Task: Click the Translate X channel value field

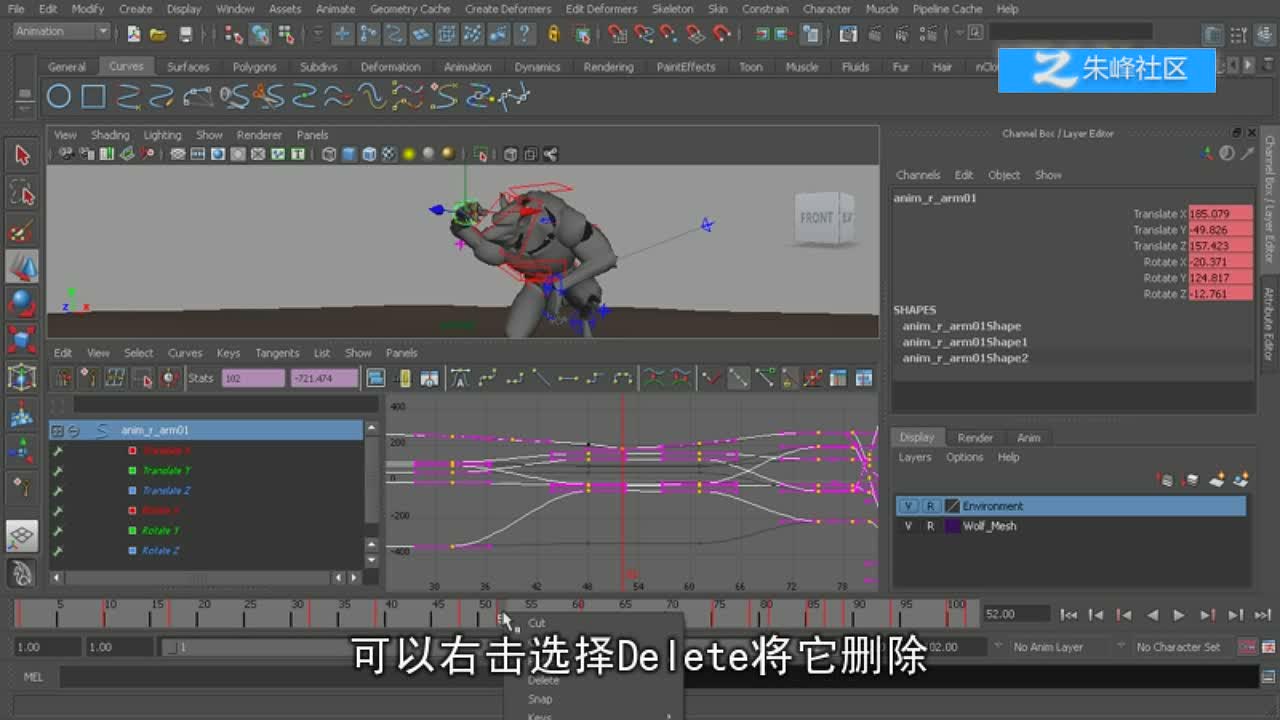Action: pyautogui.click(x=1220, y=214)
